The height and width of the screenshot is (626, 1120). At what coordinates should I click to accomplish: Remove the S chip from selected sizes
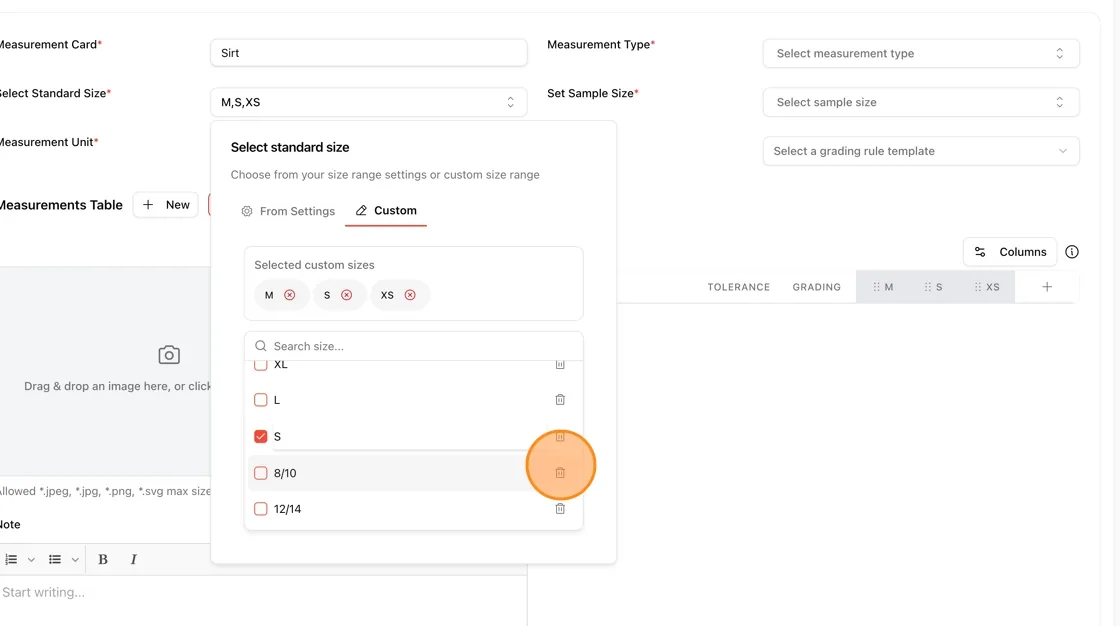346,295
